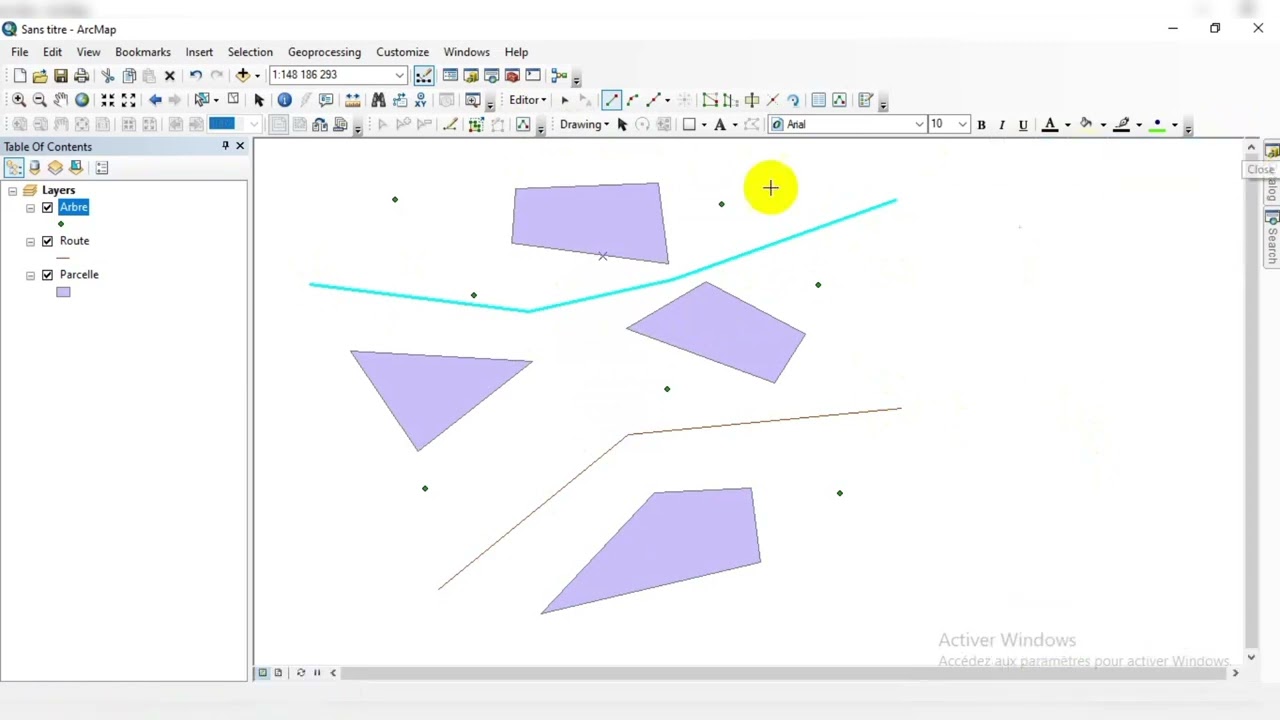Click the Parcelle lavender symbol swatch
This screenshot has width=1280, height=720.
(x=63, y=292)
